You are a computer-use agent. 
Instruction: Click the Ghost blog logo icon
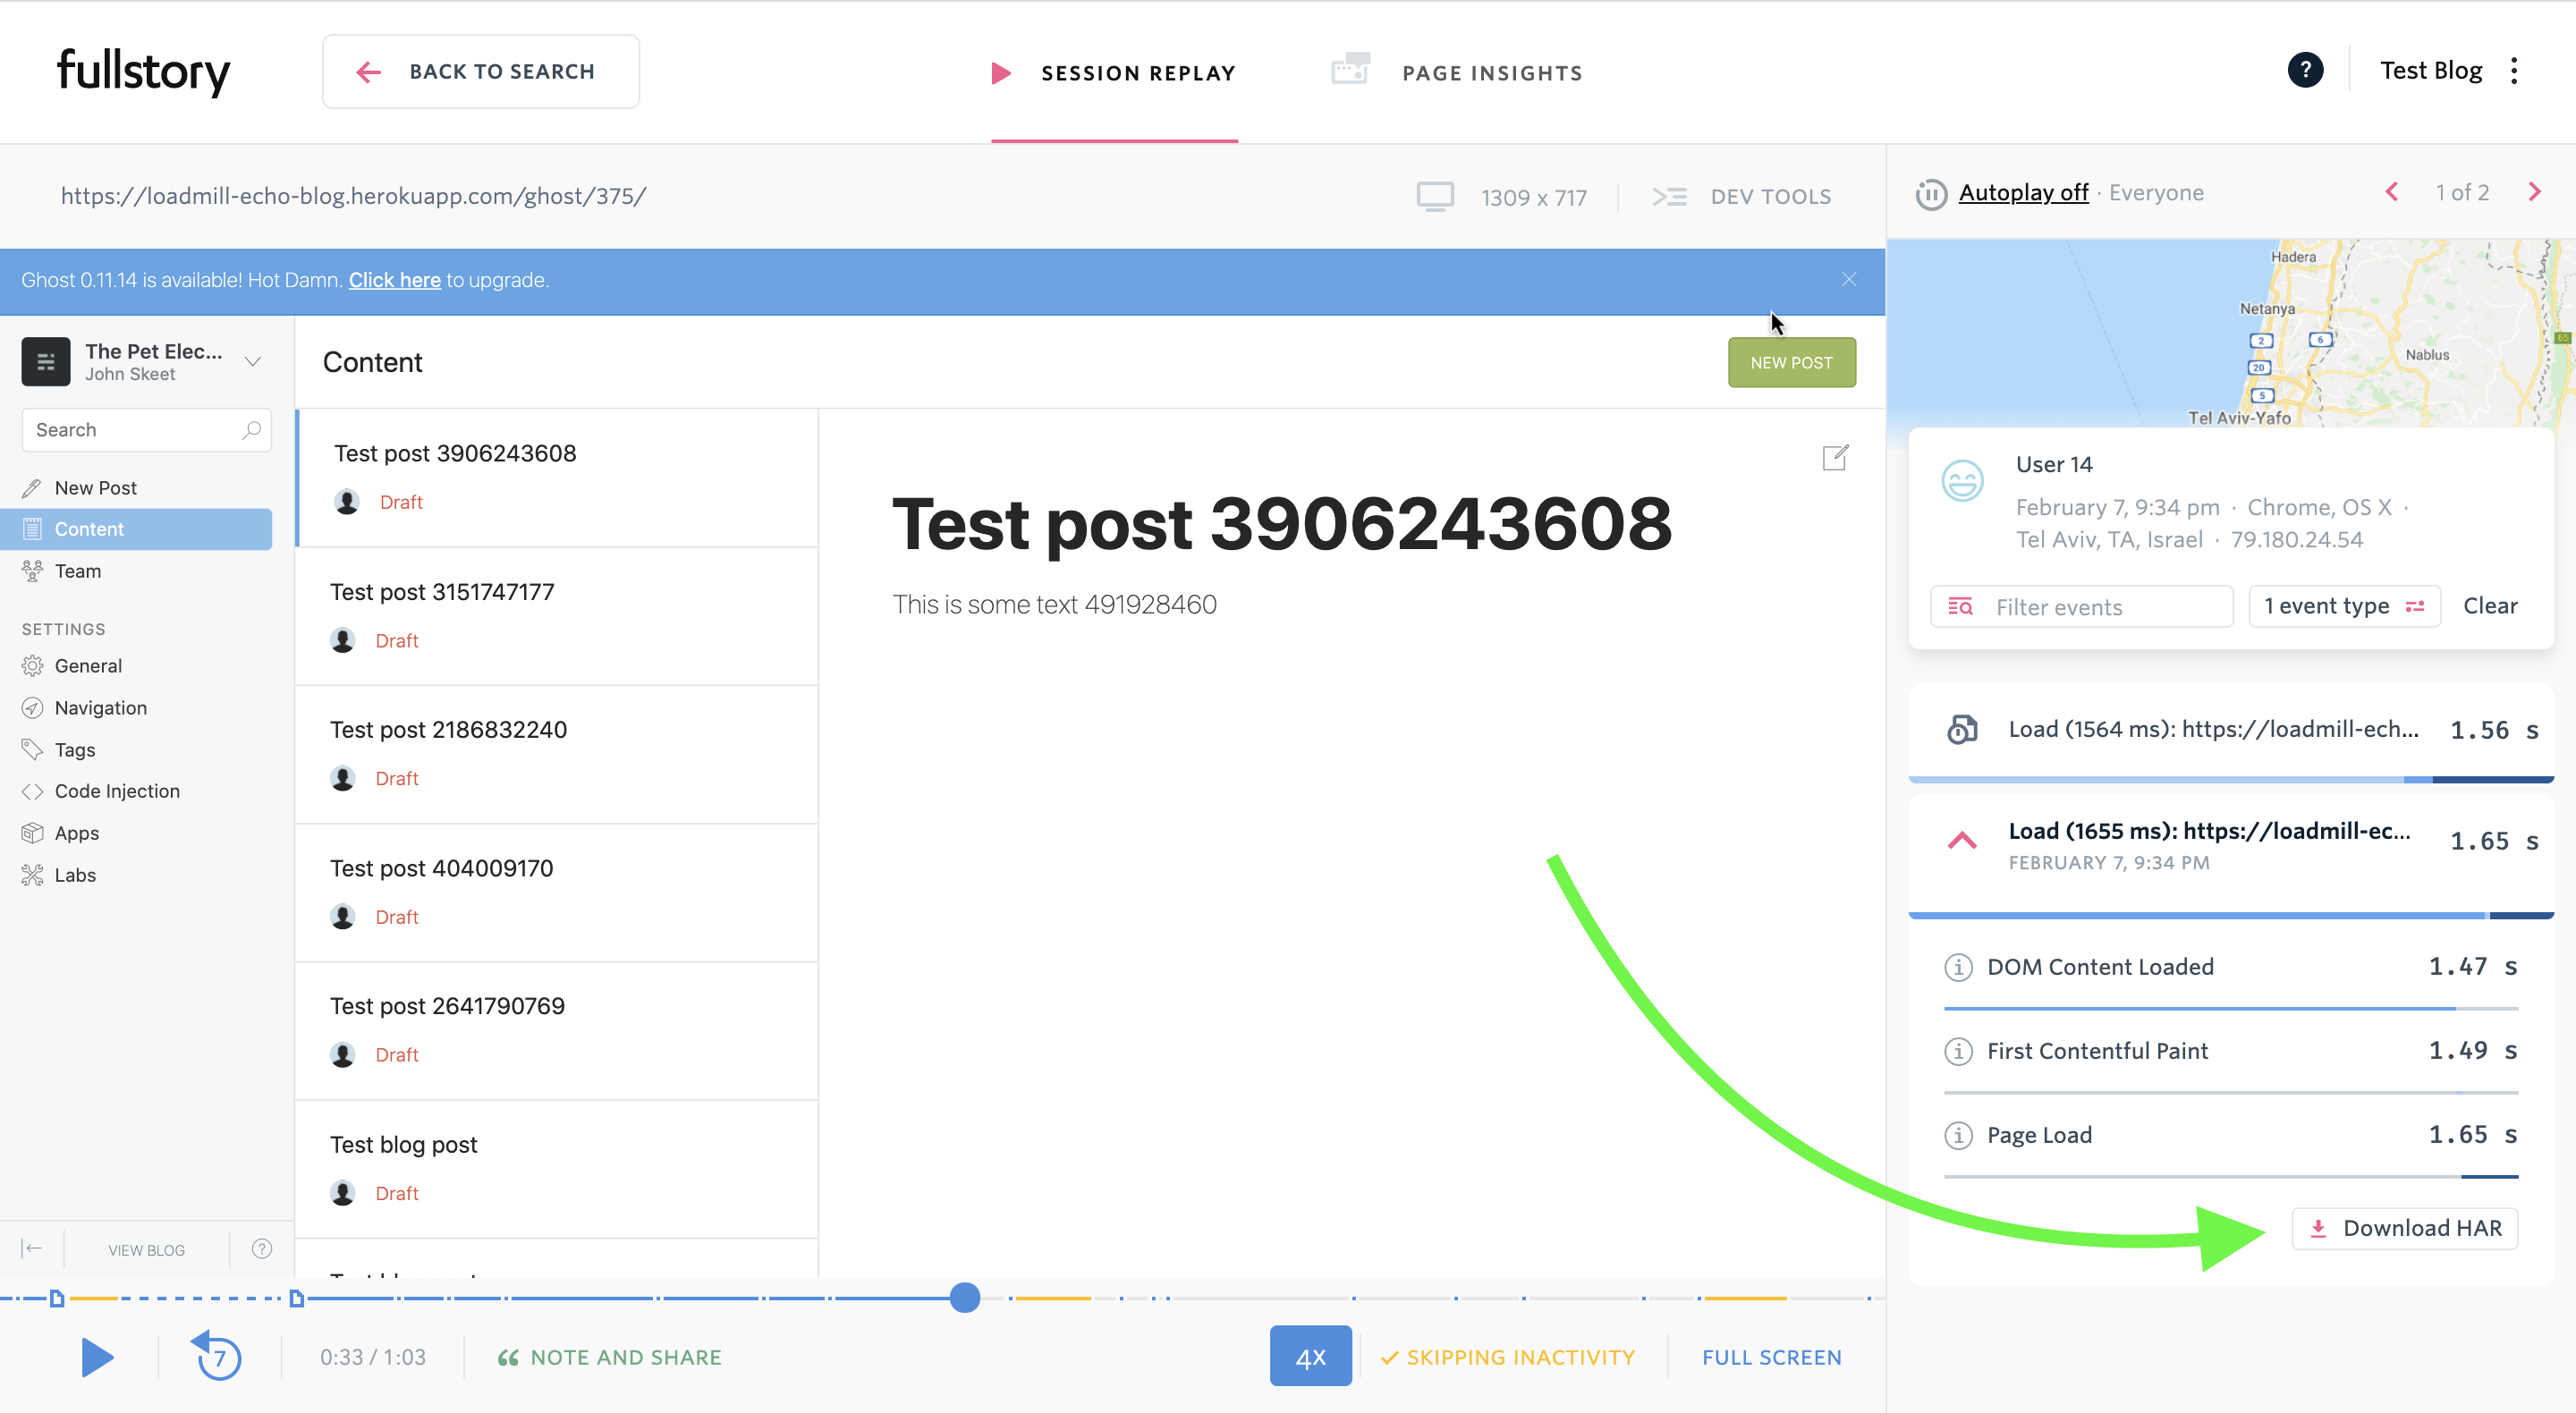click(x=46, y=362)
